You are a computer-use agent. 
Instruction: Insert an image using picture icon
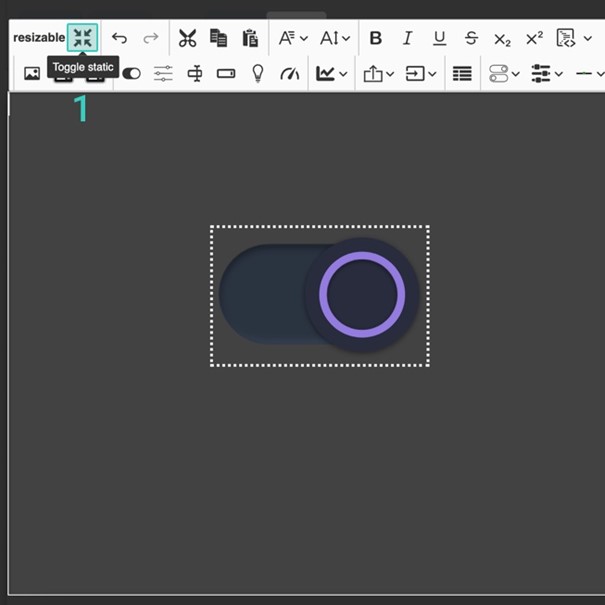pyautogui.click(x=32, y=73)
